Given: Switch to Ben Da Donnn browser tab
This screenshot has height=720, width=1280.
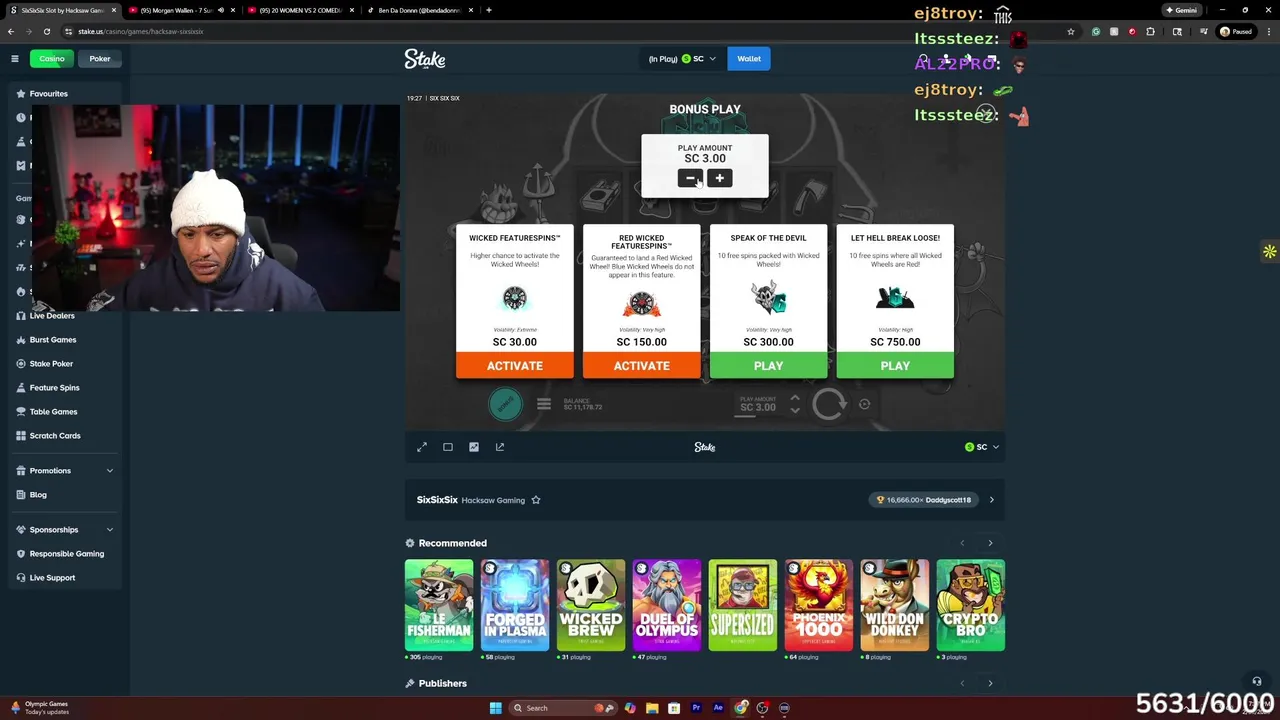Looking at the screenshot, I should pyautogui.click(x=418, y=10).
